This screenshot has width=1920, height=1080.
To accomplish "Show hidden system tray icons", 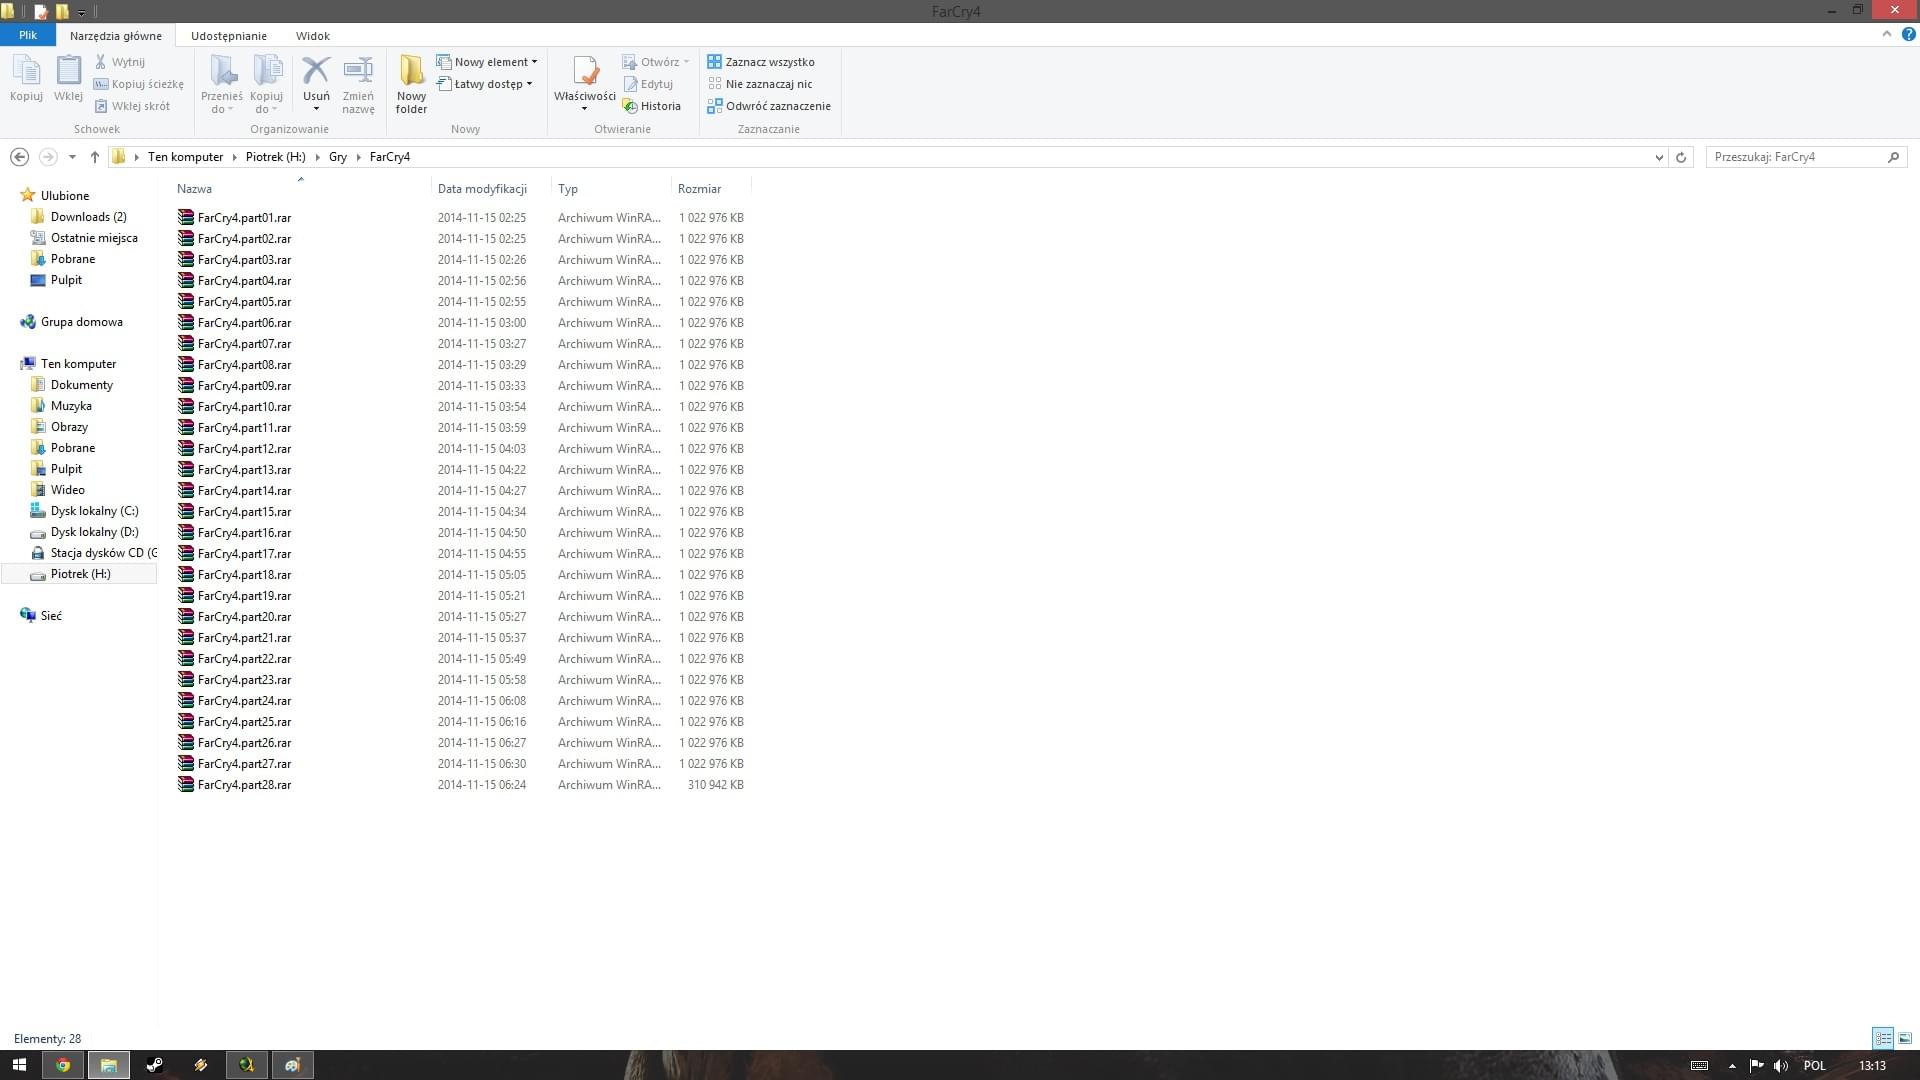I will 1732,1066.
